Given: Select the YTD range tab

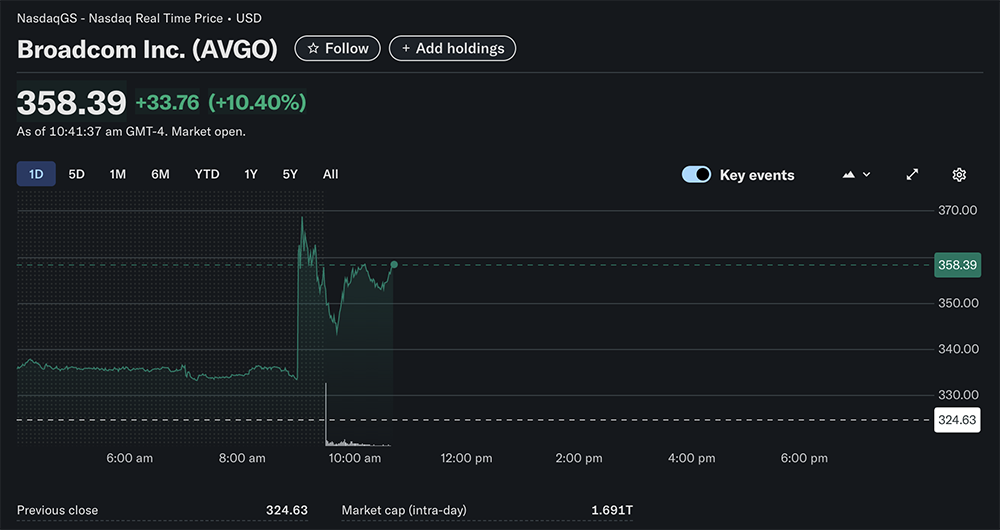Looking at the screenshot, I should click(x=207, y=174).
